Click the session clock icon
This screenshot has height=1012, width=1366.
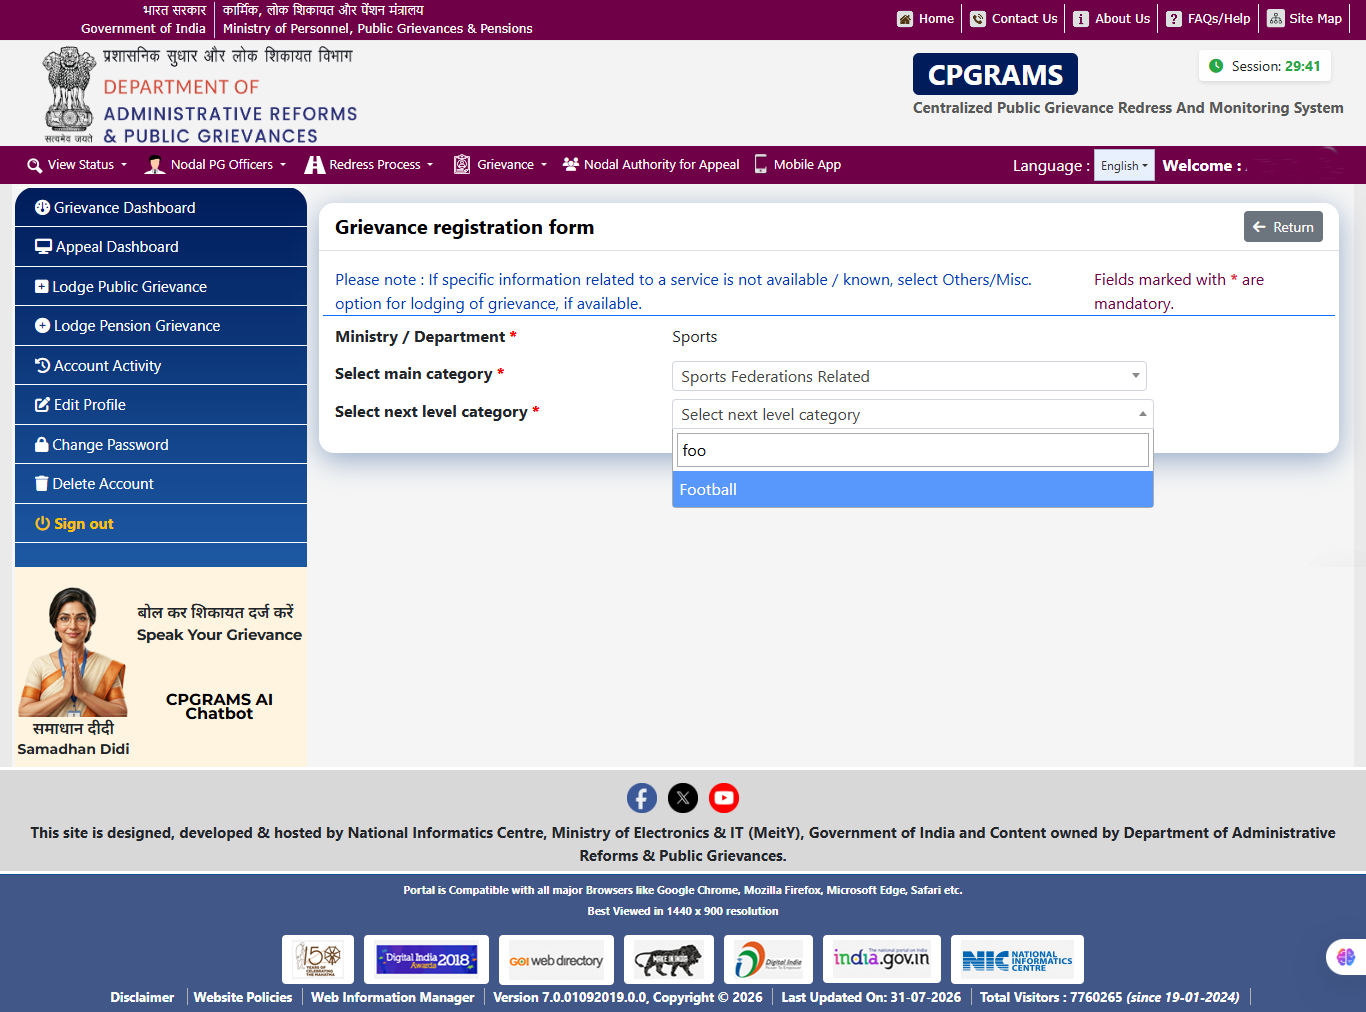(x=1216, y=66)
